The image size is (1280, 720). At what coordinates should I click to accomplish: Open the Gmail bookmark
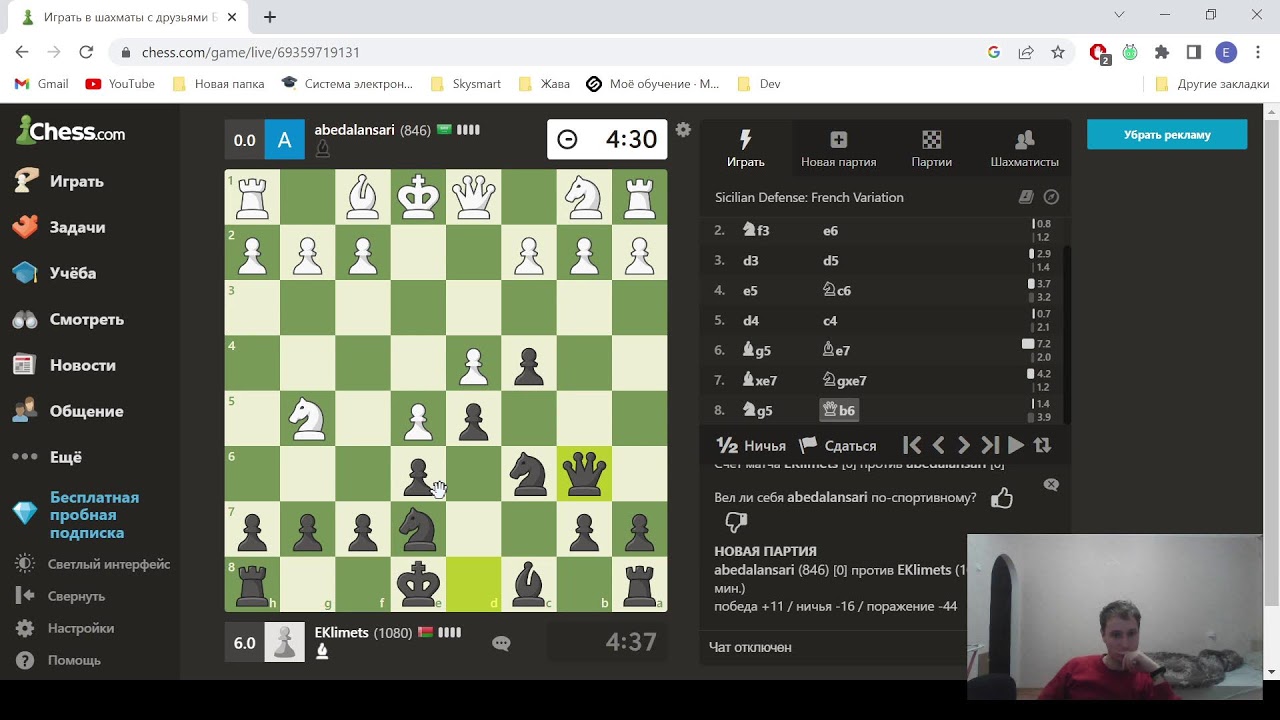pyautogui.click(x=42, y=84)
